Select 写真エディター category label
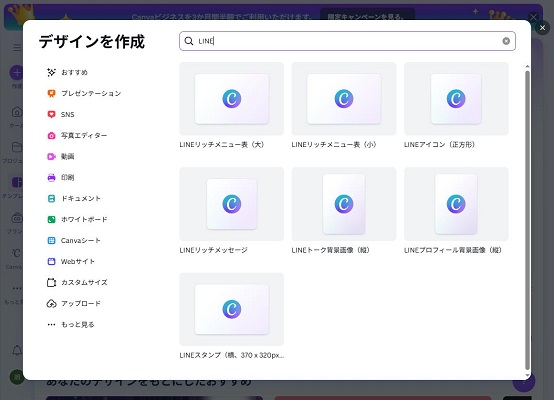This screenshot has height=400, width=554. [84, 135]
